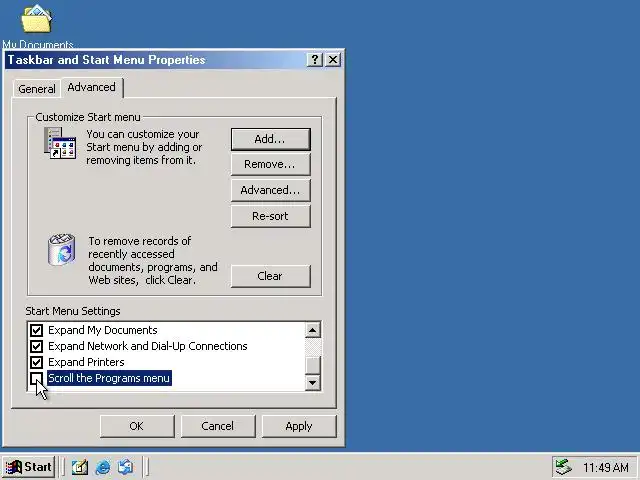
Task: Cancel the properties dialog
Action: point(218,426)
